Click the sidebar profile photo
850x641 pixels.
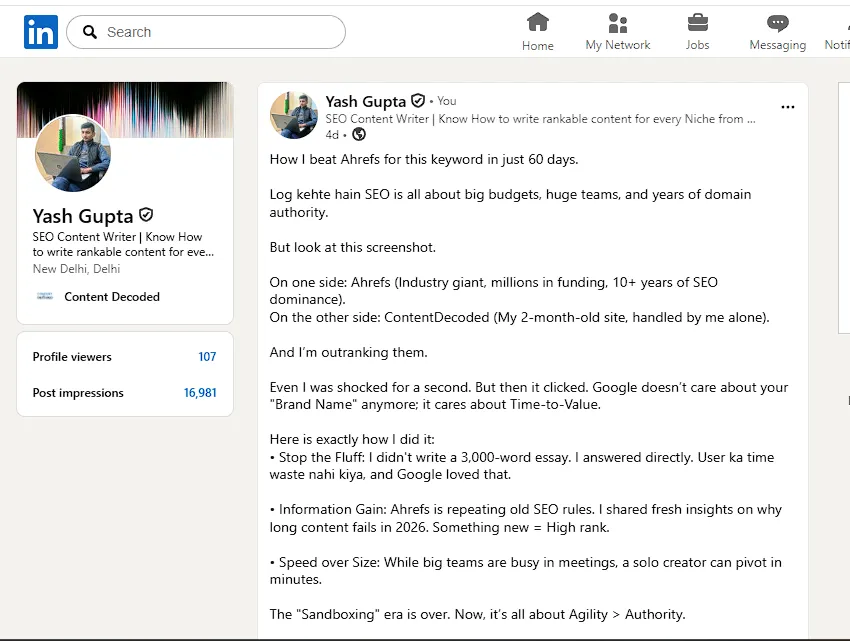[73, 153]
